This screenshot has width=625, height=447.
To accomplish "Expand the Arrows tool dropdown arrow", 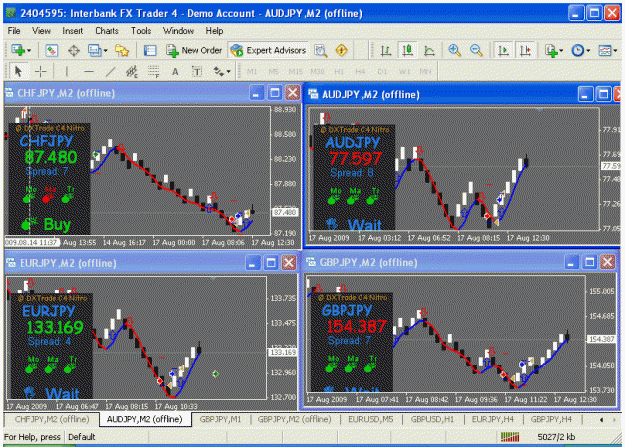I will point(228,72).
